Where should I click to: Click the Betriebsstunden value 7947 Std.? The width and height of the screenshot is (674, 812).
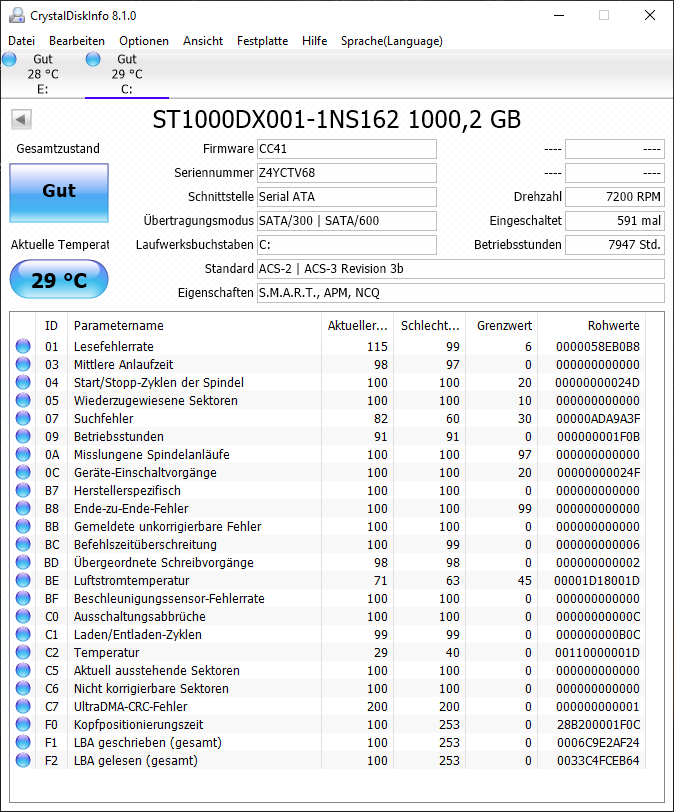[x=615, y=245]
